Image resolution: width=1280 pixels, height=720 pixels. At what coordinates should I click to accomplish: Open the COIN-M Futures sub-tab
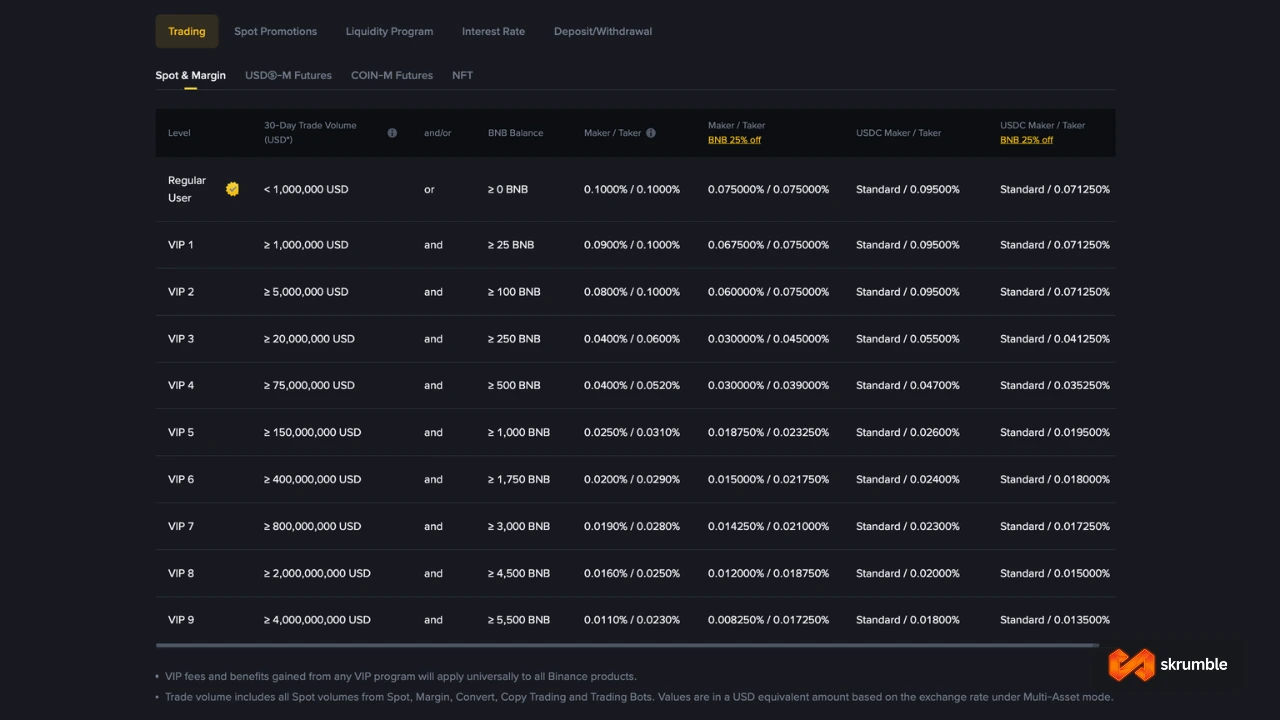click(x=392, y=75)
